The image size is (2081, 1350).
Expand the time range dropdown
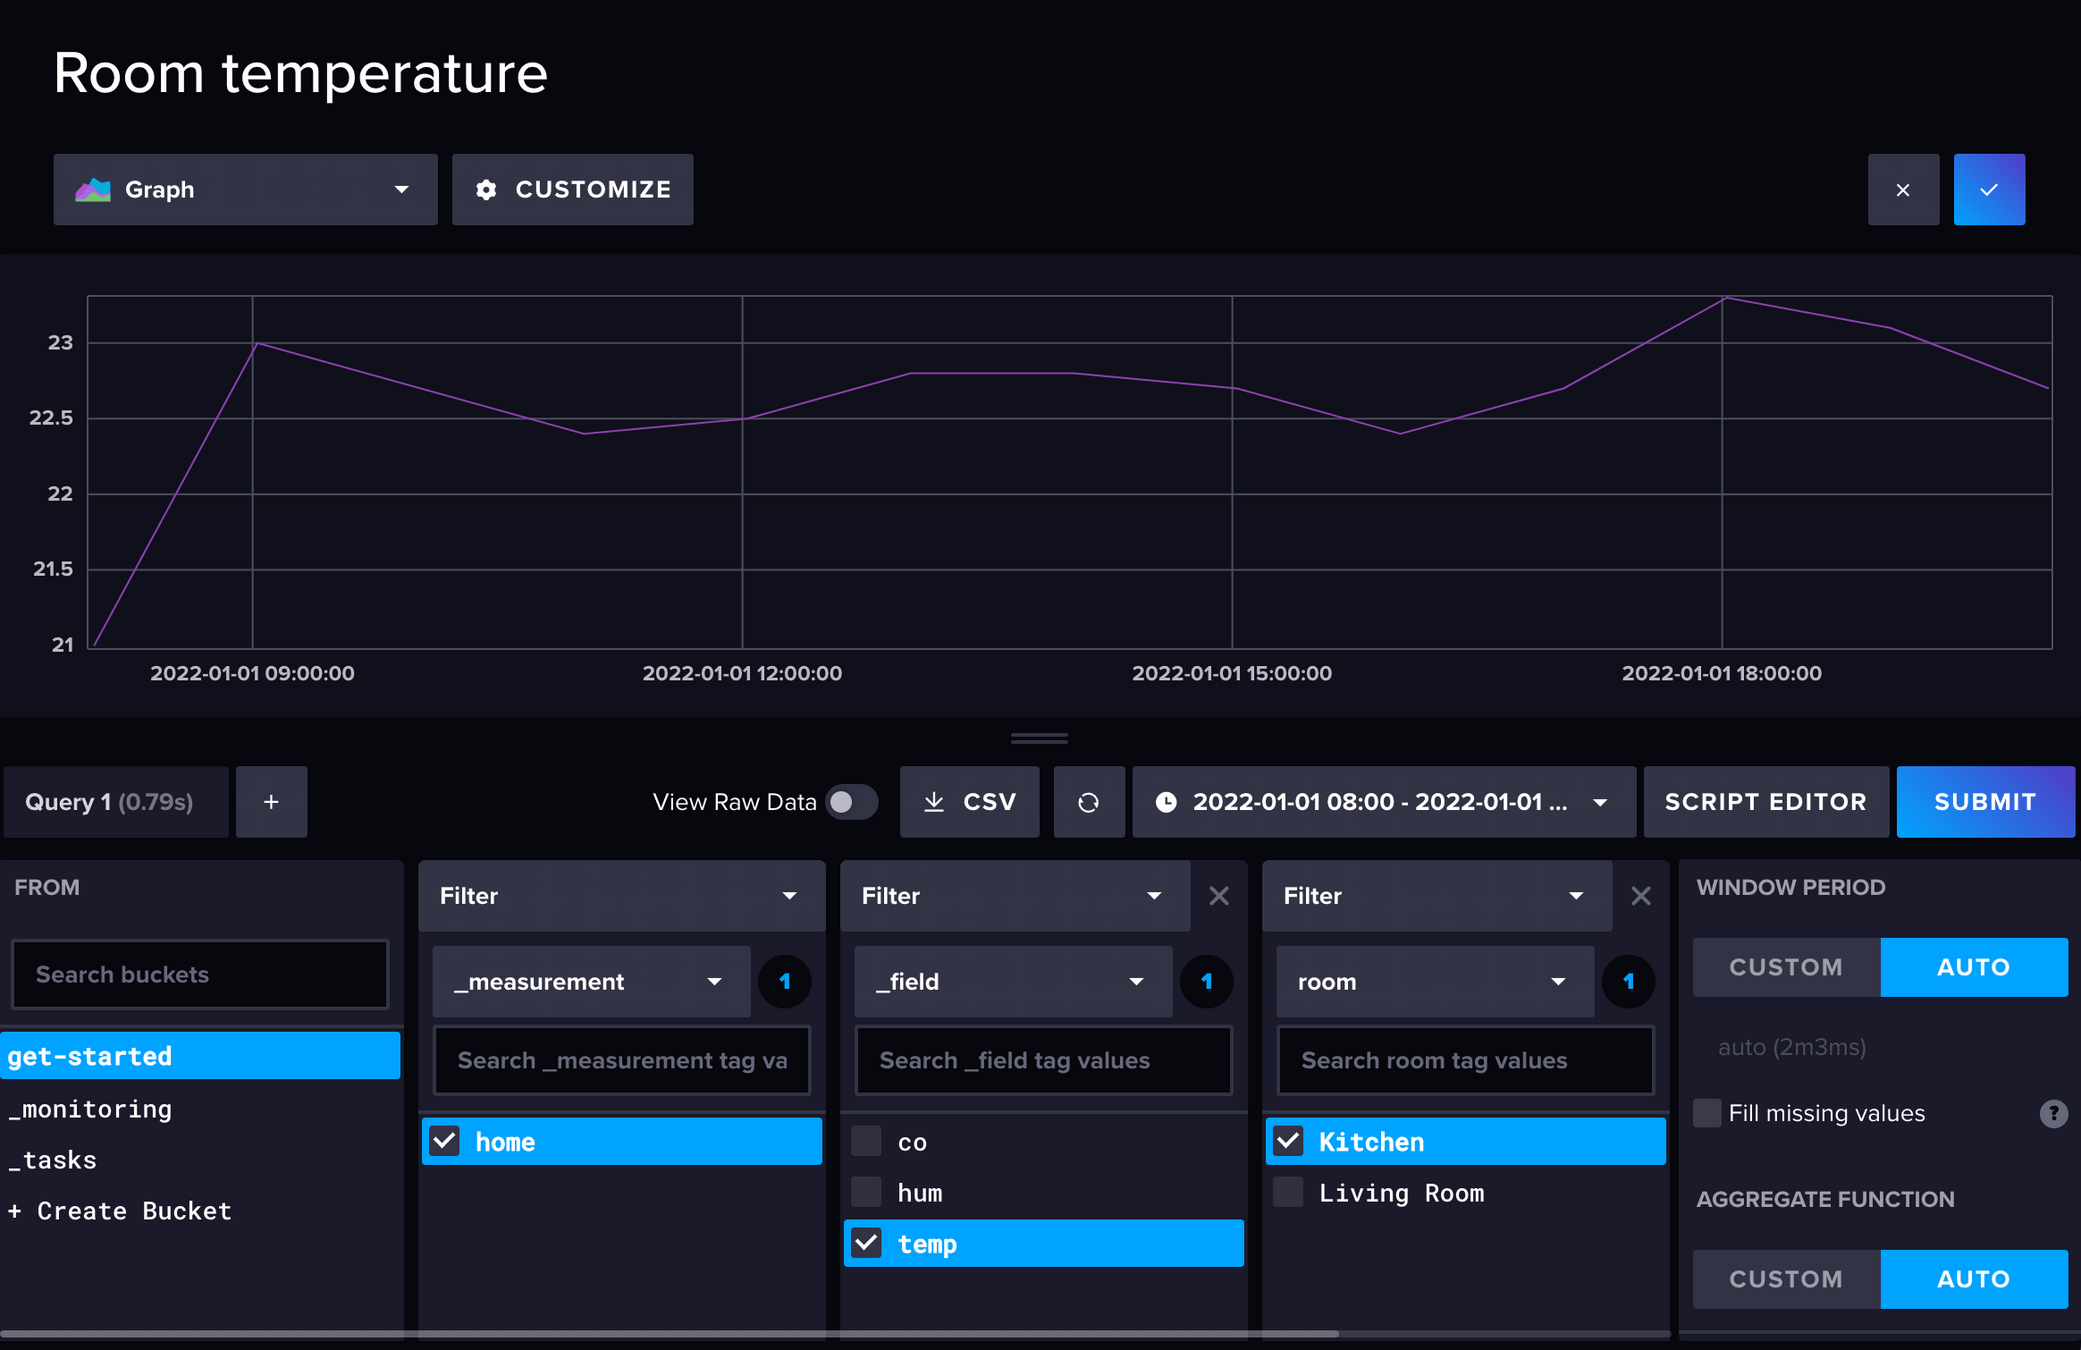1383,802
